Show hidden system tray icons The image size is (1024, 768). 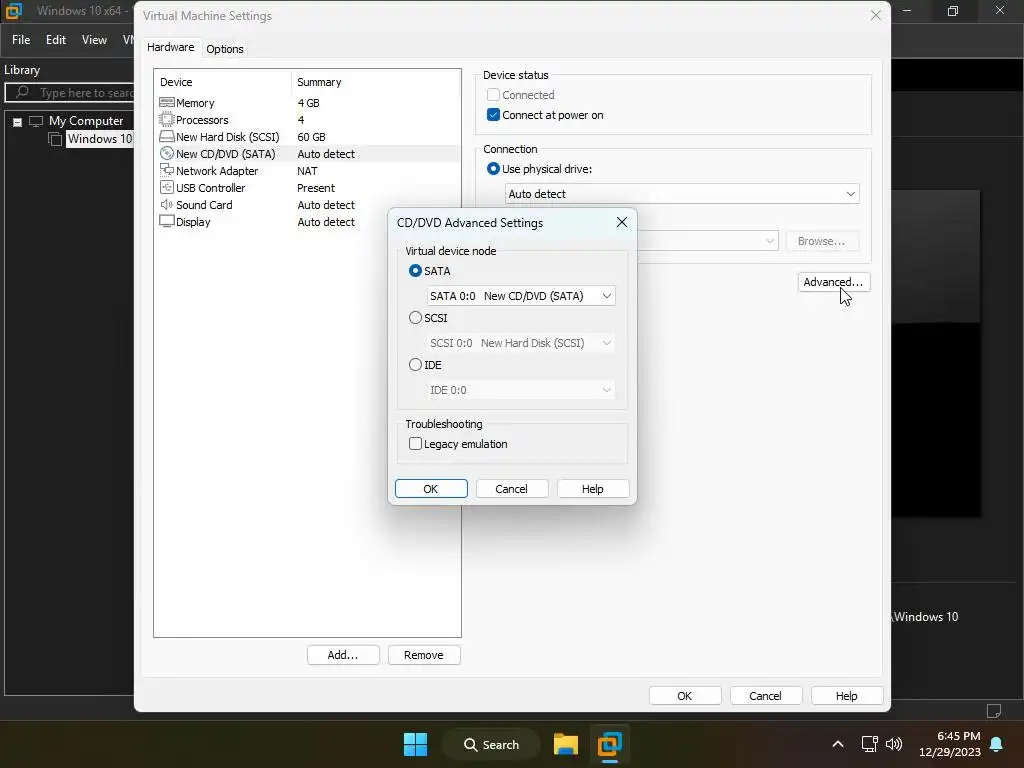(x=838, y=744)
